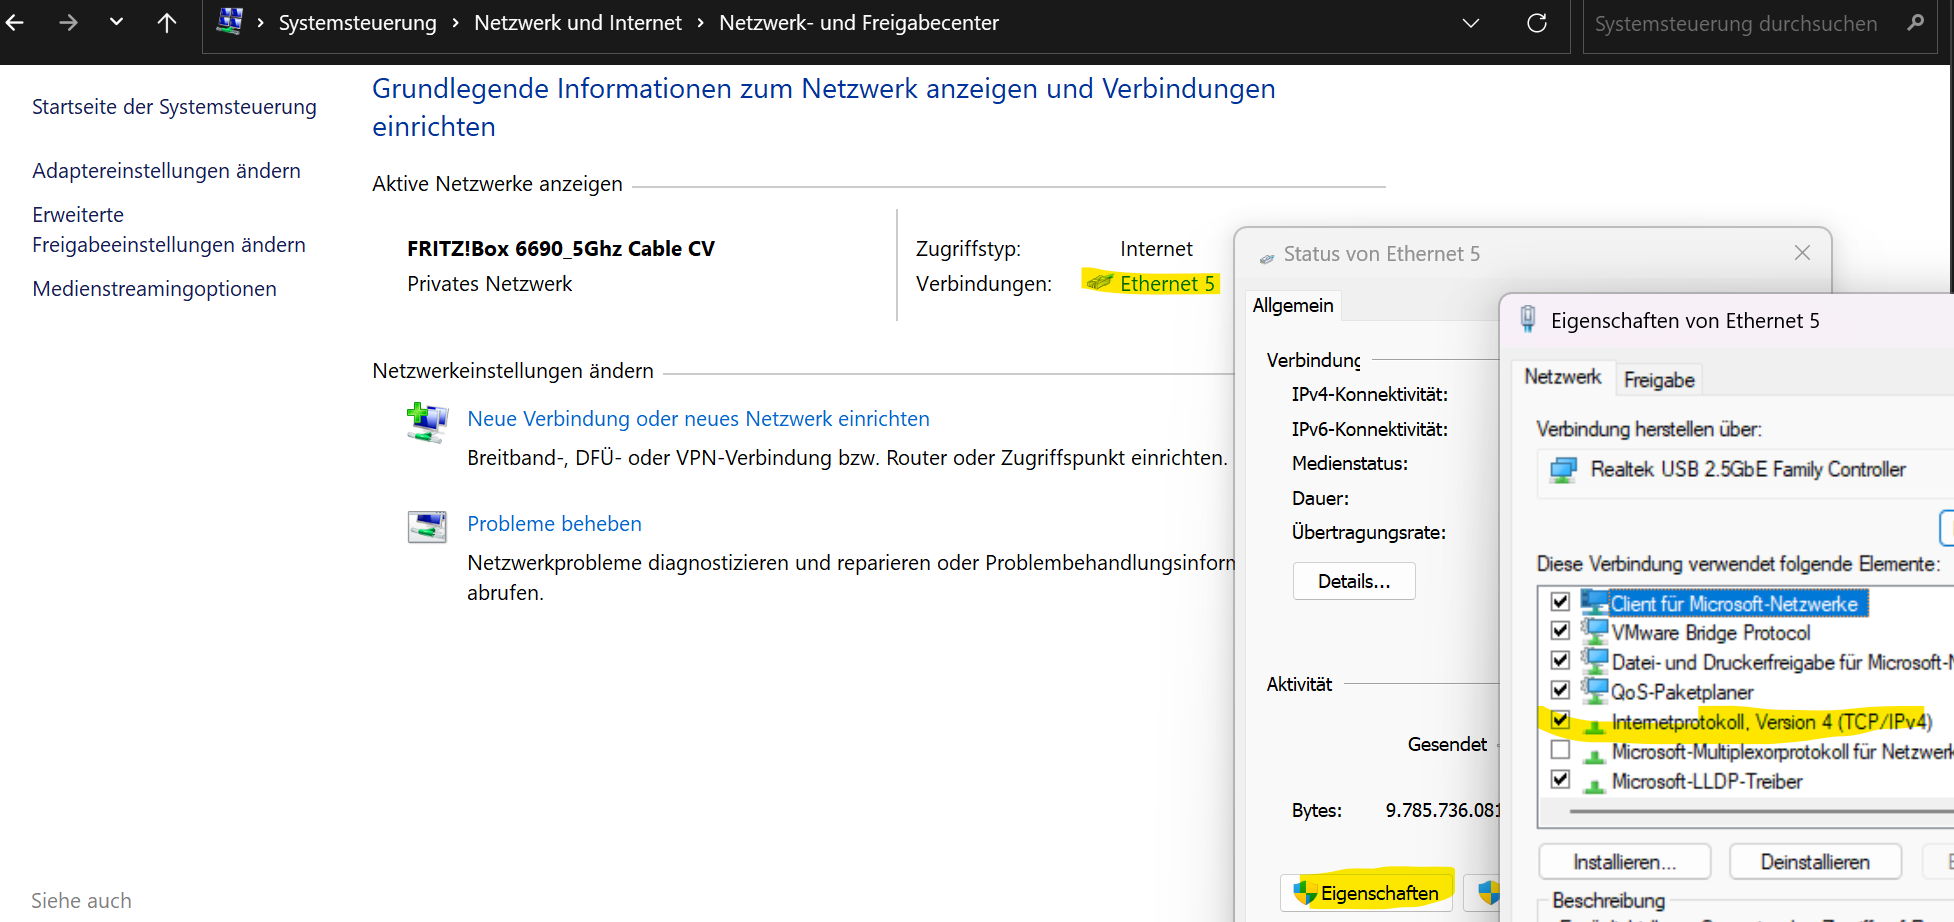Go back with the left arrow button
This screenshot has width=1954, height=922.
[15, 22]
